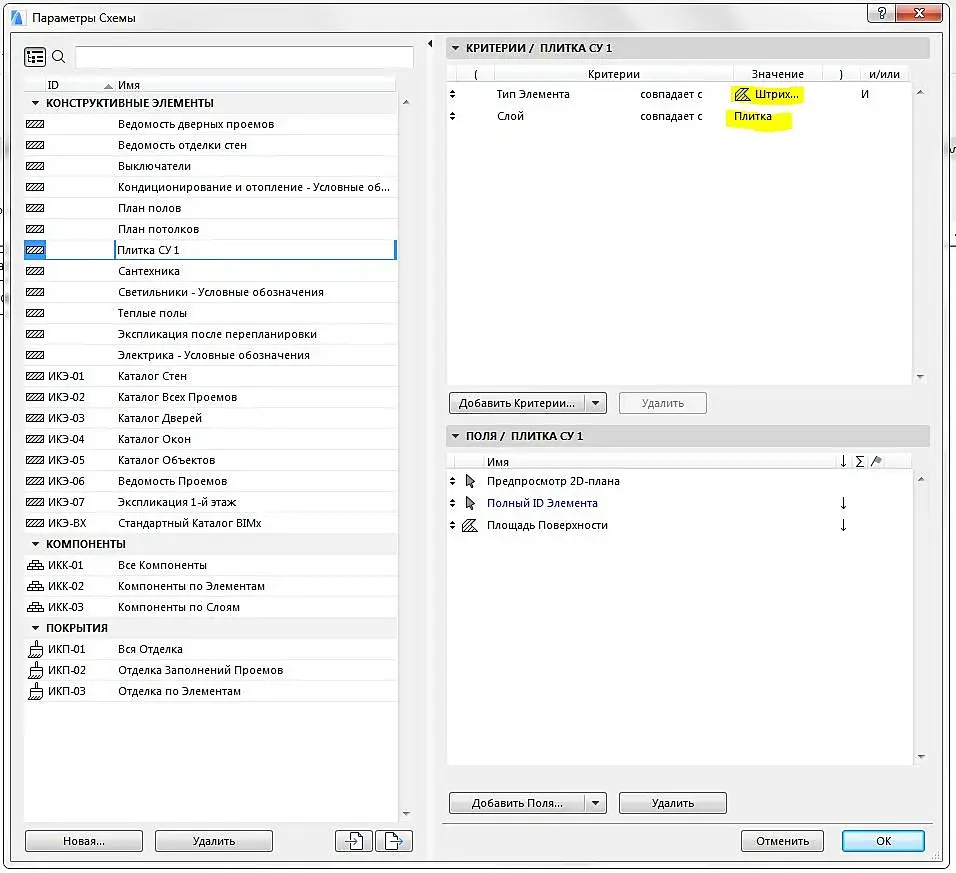
Task: Click Удалить button under scheme list
Action: click(x=213, y=841)
